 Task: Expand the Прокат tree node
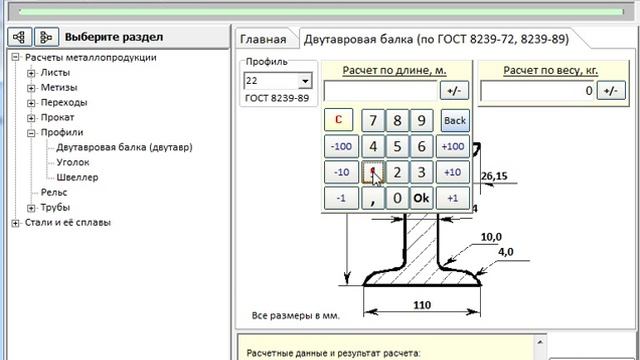[x=31, y=118]
